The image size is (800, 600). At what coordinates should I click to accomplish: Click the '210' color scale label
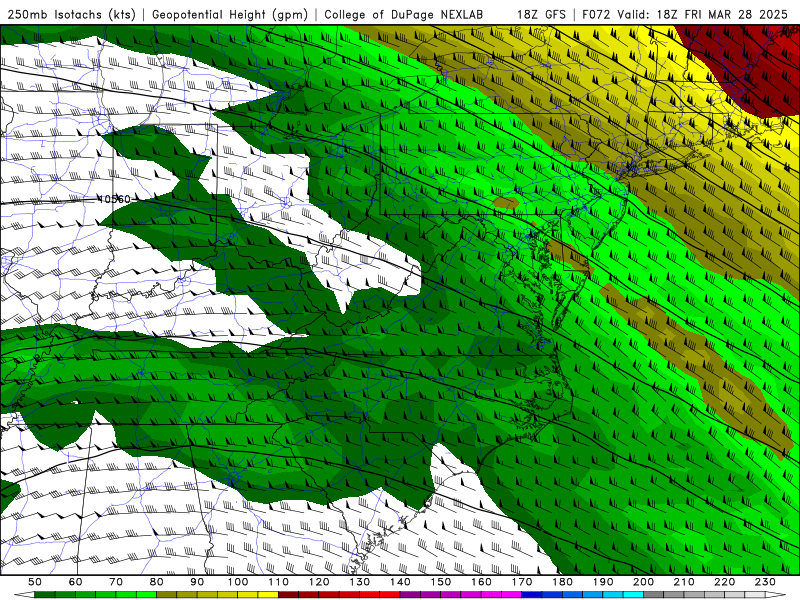tap(684, 582)
